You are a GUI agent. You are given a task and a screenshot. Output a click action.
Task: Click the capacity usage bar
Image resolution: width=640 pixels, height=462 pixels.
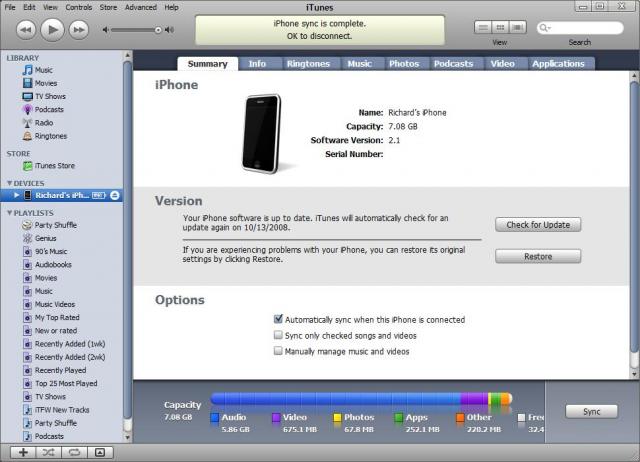click(361, 398)
